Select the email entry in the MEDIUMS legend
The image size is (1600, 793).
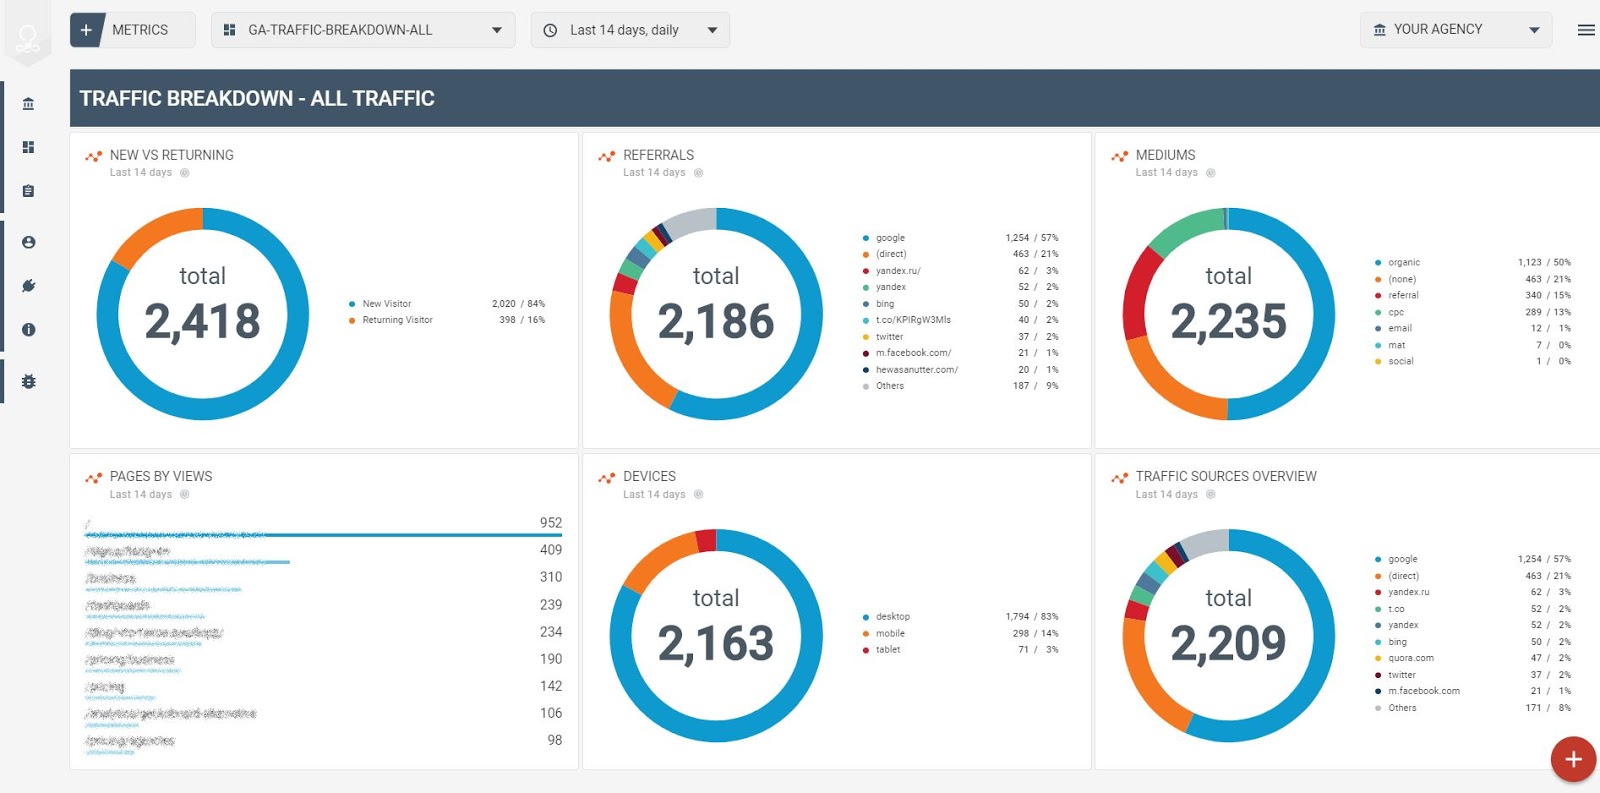click(x=1400, y=328)
